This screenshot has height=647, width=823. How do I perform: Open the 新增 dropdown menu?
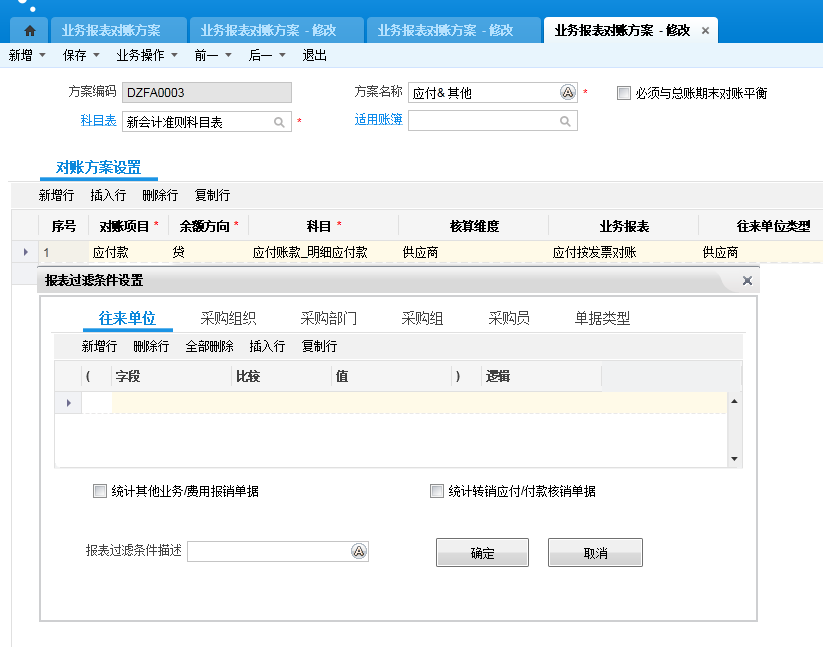pyautogui.click(x=27, y=56)
